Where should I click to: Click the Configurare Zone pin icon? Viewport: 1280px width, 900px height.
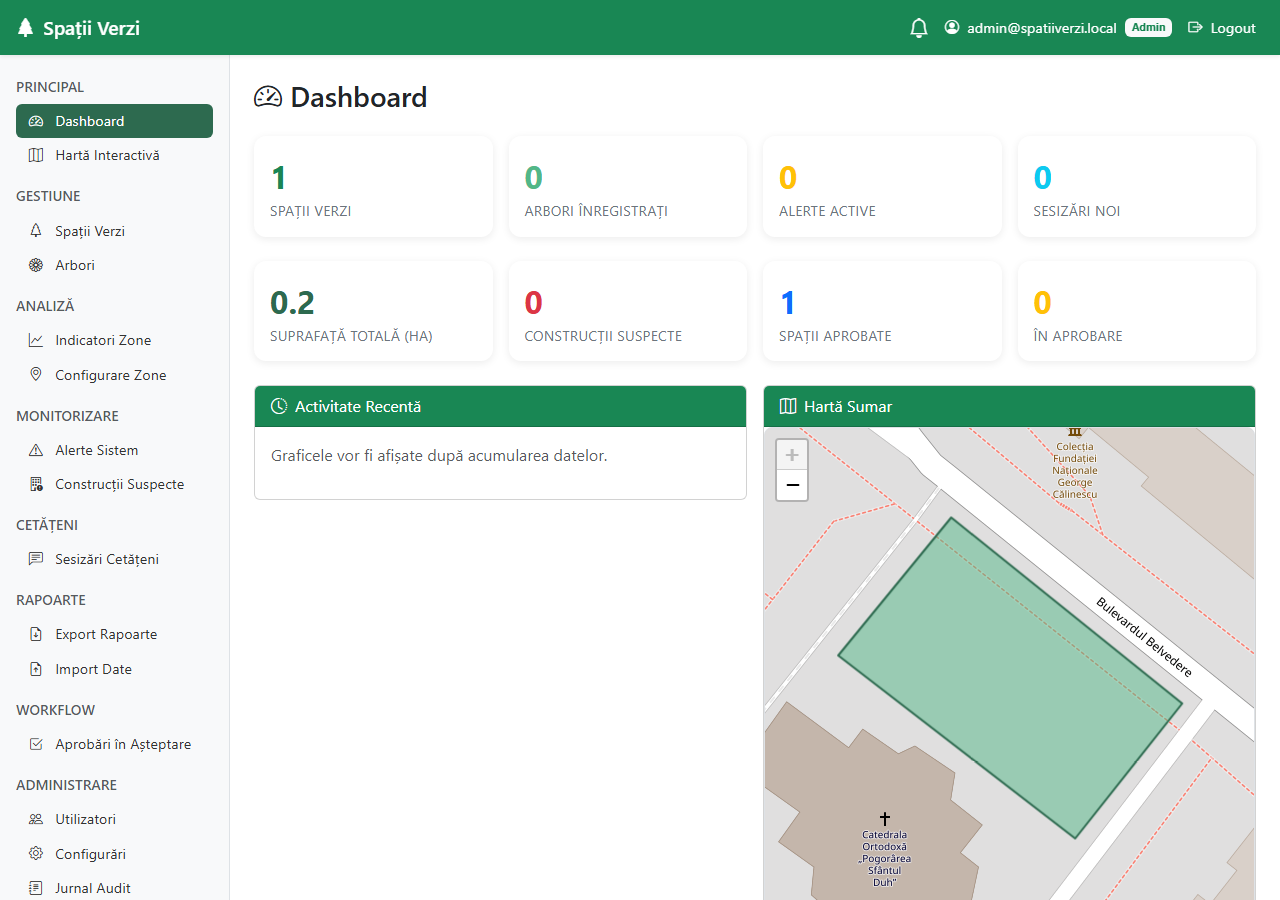pos(36,375)
